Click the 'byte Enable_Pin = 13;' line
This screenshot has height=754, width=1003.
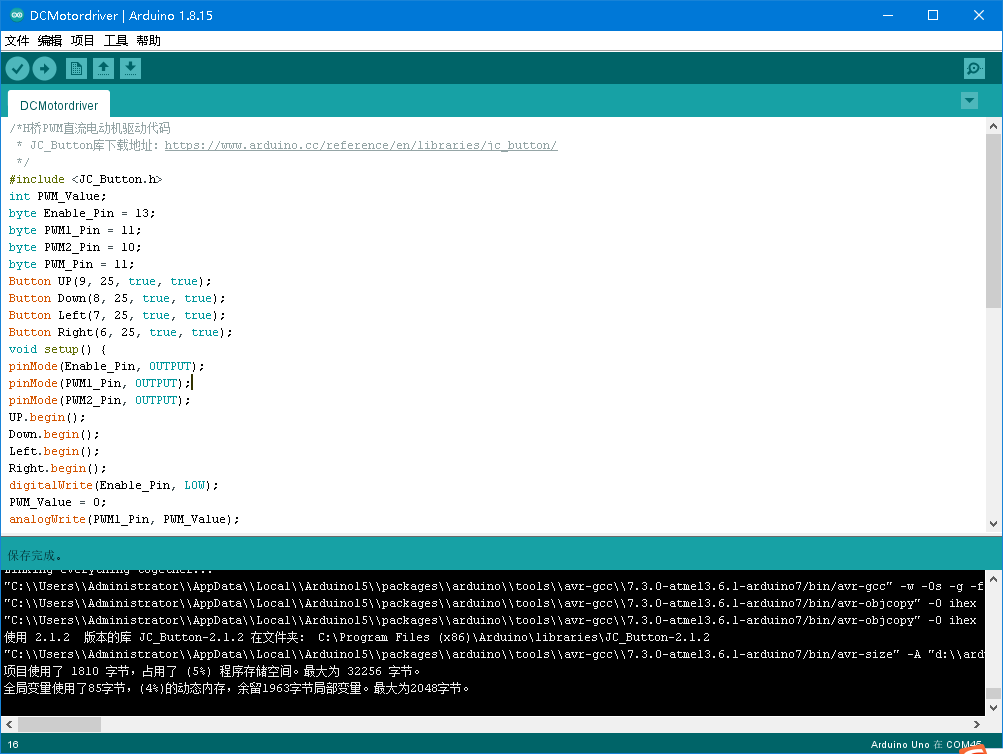pyautogui.click(x=82, y=213)
